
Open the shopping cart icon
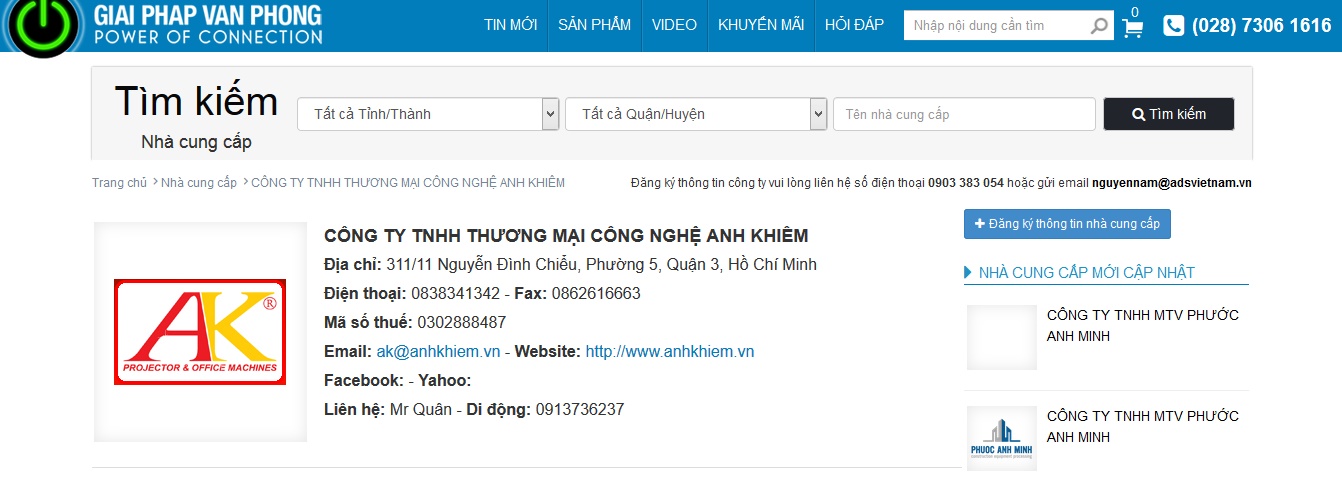(1132, 28)
